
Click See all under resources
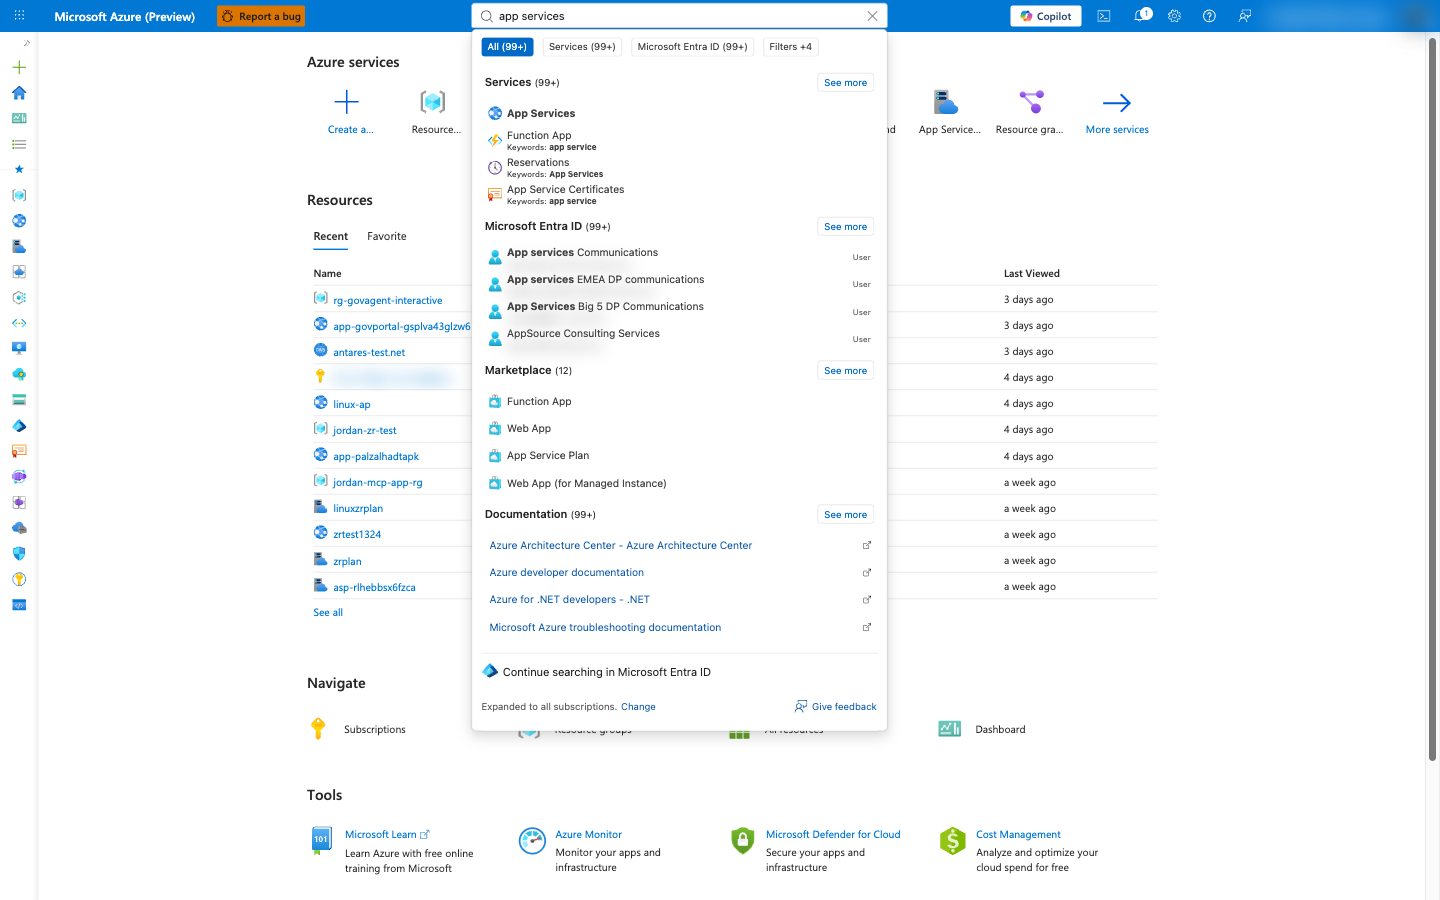pos(328,613)
